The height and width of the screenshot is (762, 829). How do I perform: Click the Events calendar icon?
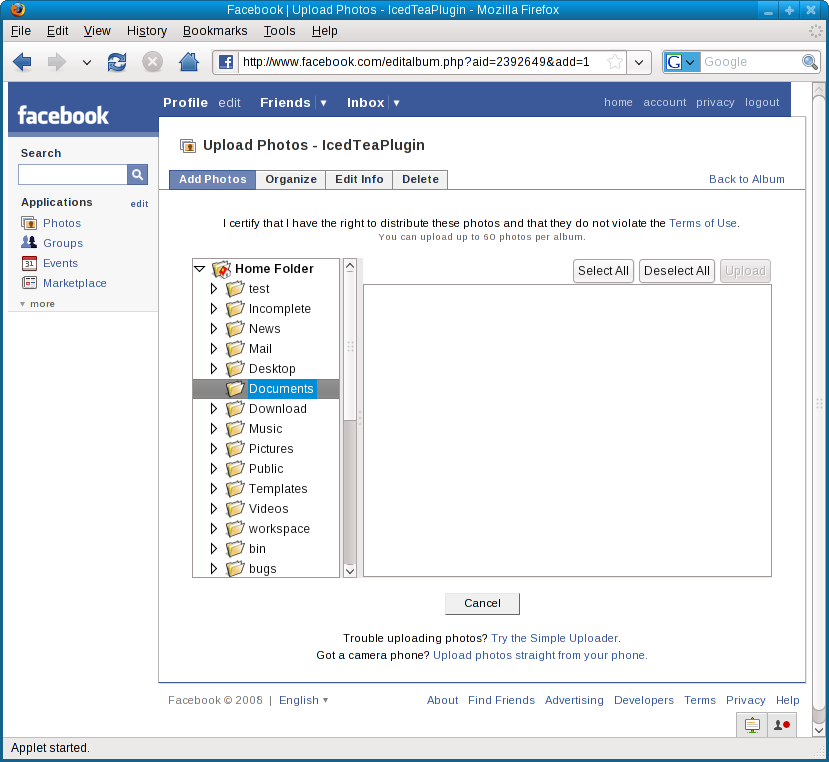click(29, 263)
